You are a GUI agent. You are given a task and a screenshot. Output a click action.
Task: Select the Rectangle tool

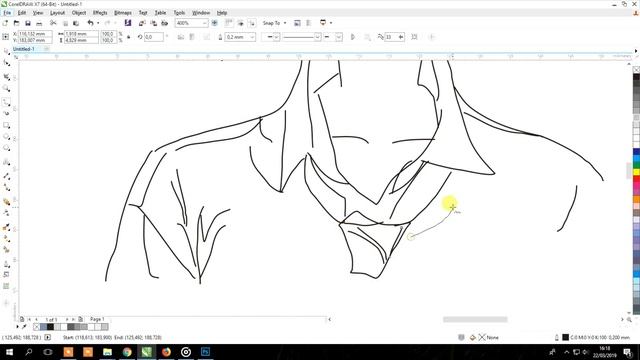pos(6,125)
